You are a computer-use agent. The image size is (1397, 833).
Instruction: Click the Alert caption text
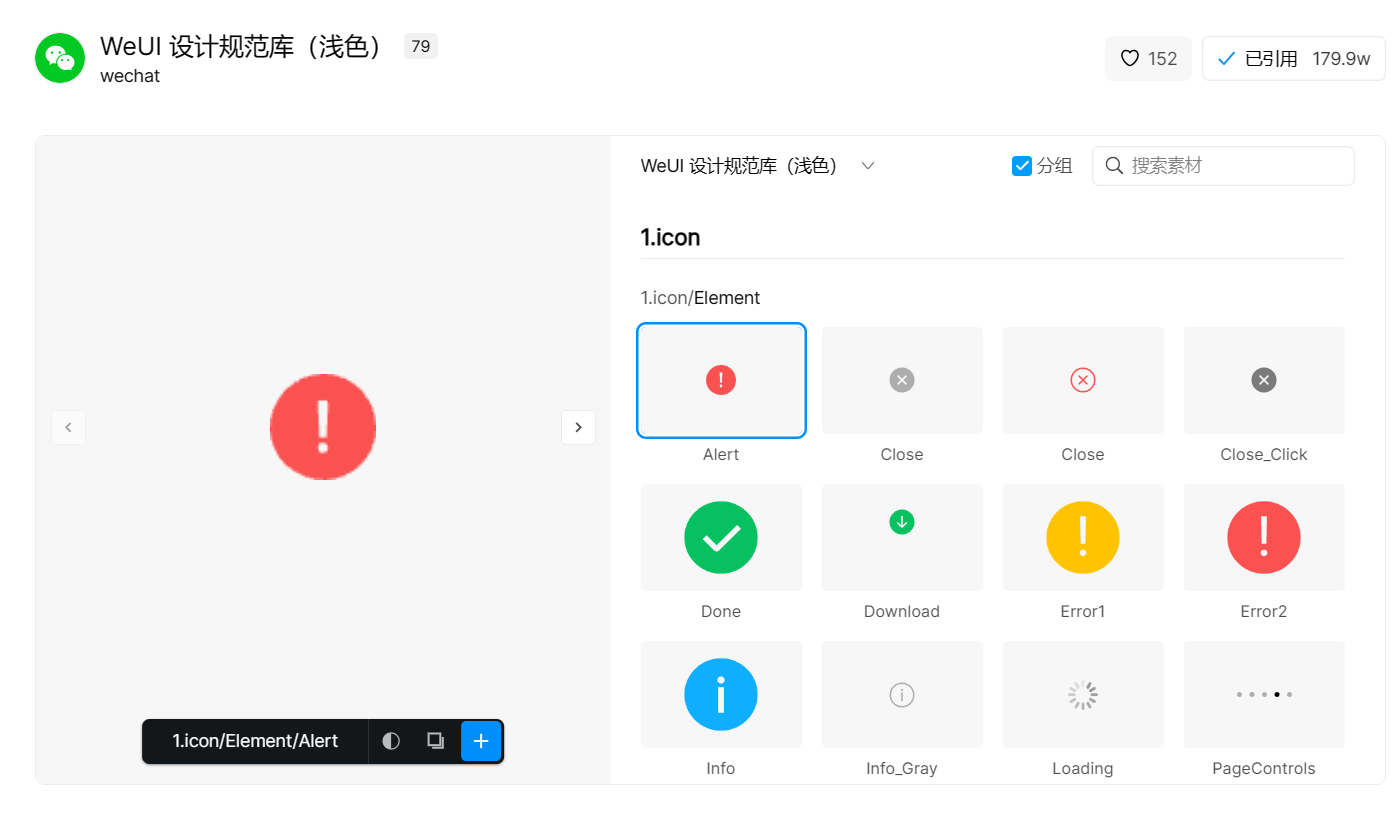tap(721, 455)
